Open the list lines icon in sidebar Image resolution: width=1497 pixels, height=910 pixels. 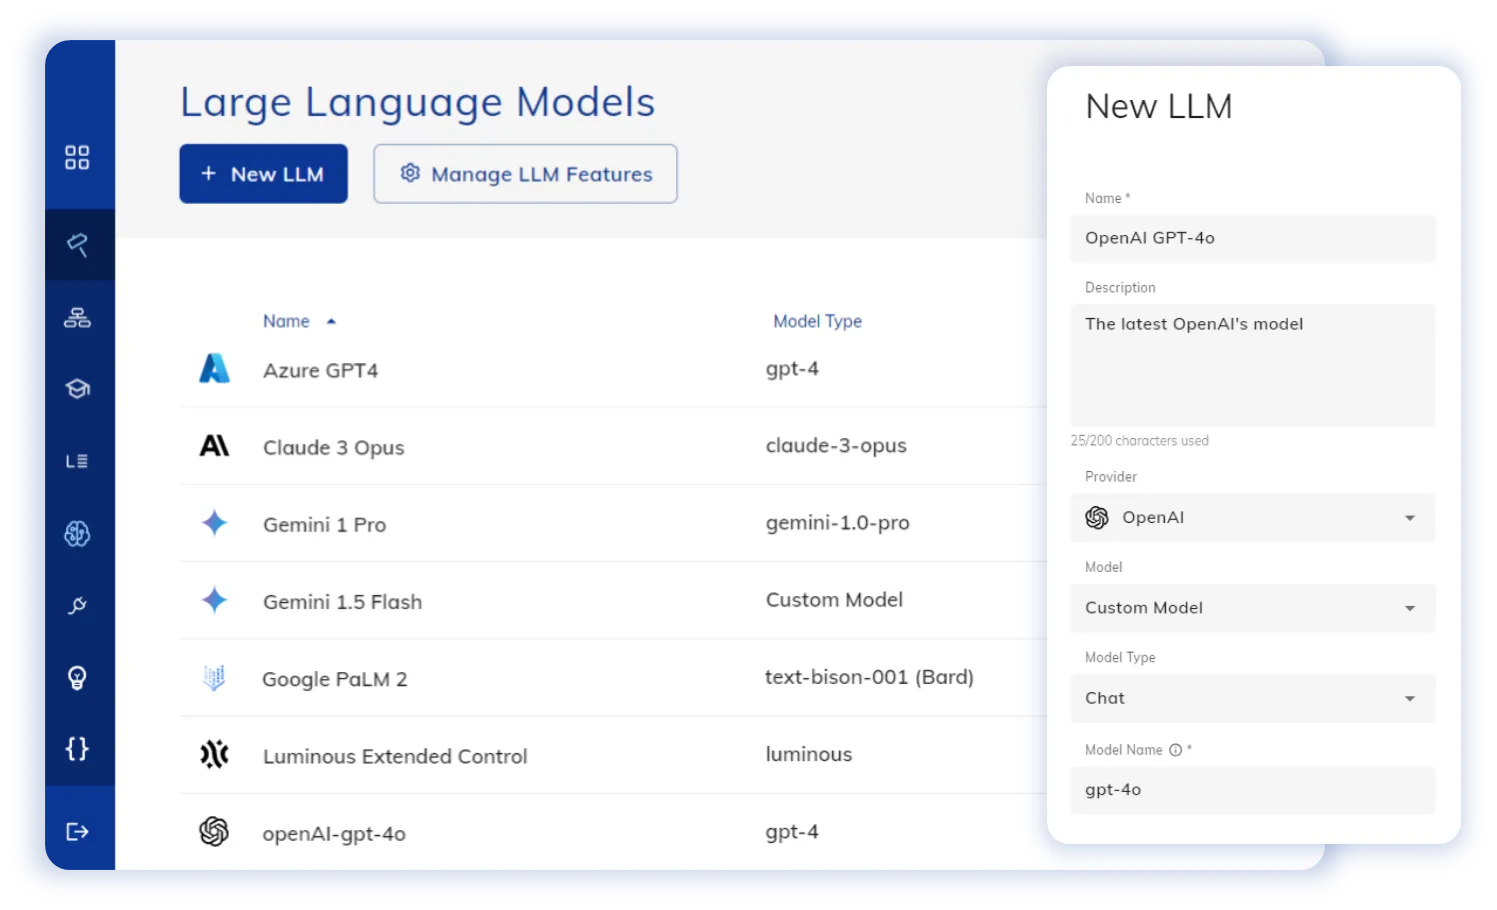[77, 461]
